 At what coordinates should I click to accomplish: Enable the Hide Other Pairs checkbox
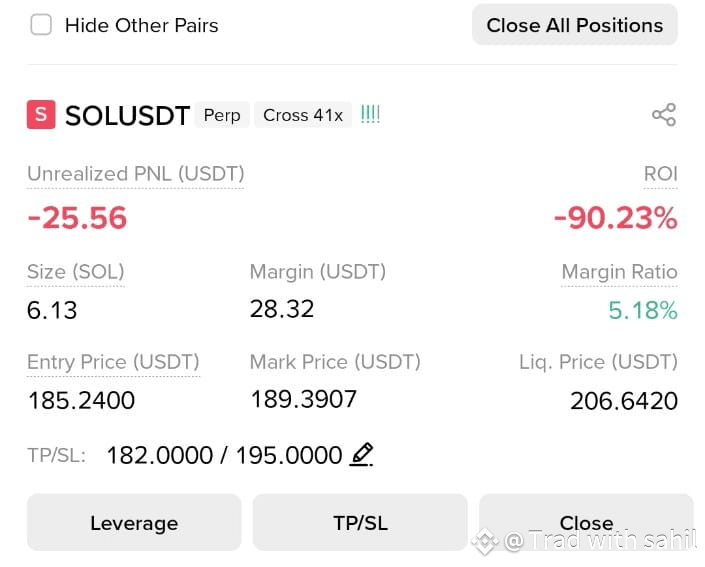point(41,24)
